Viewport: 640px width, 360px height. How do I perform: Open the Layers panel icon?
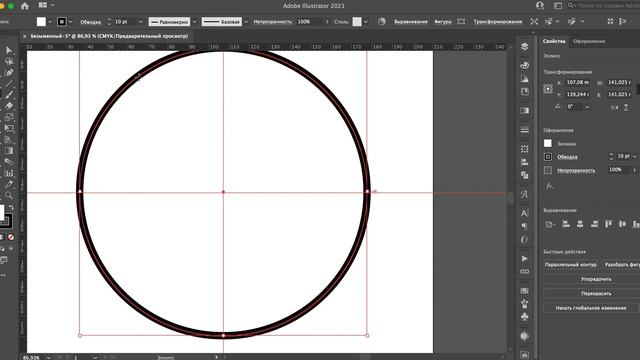pyautogui.click(x=524, y=47)
